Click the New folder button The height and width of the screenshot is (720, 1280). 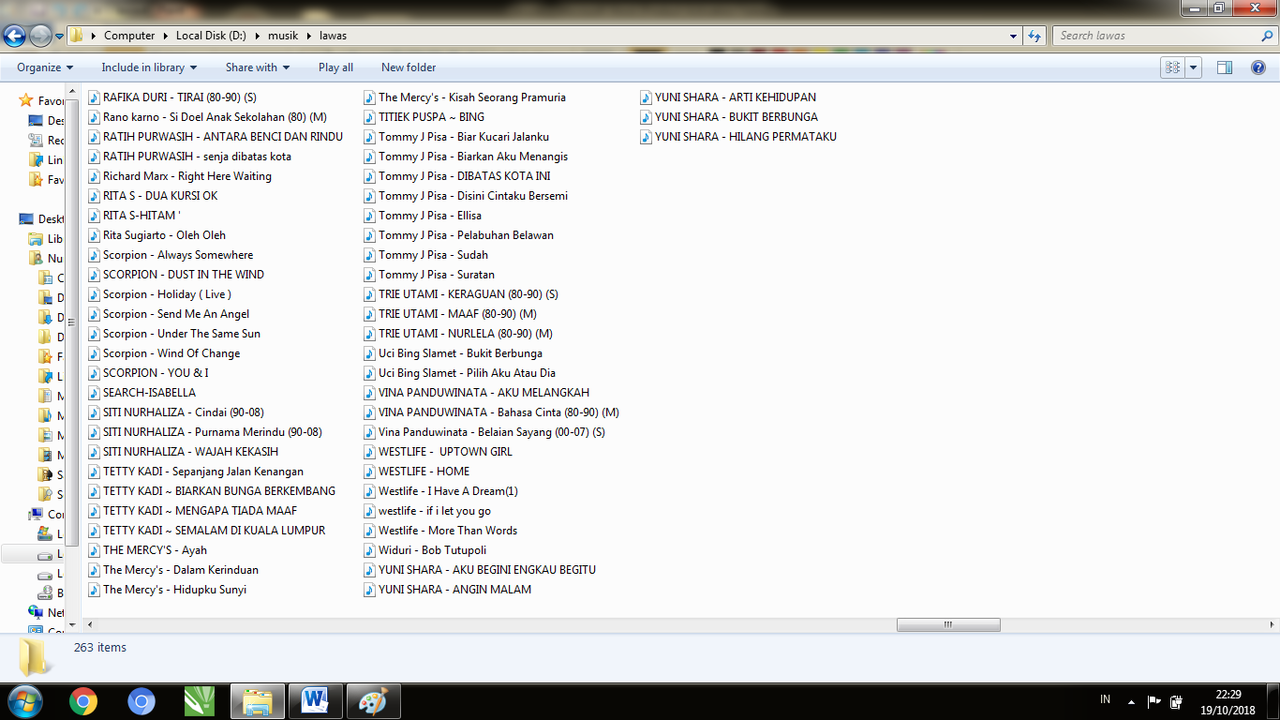pos(408,67)
